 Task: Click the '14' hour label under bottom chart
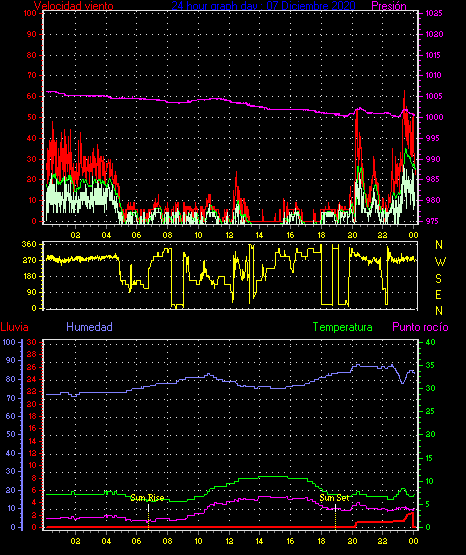[259, 541]
